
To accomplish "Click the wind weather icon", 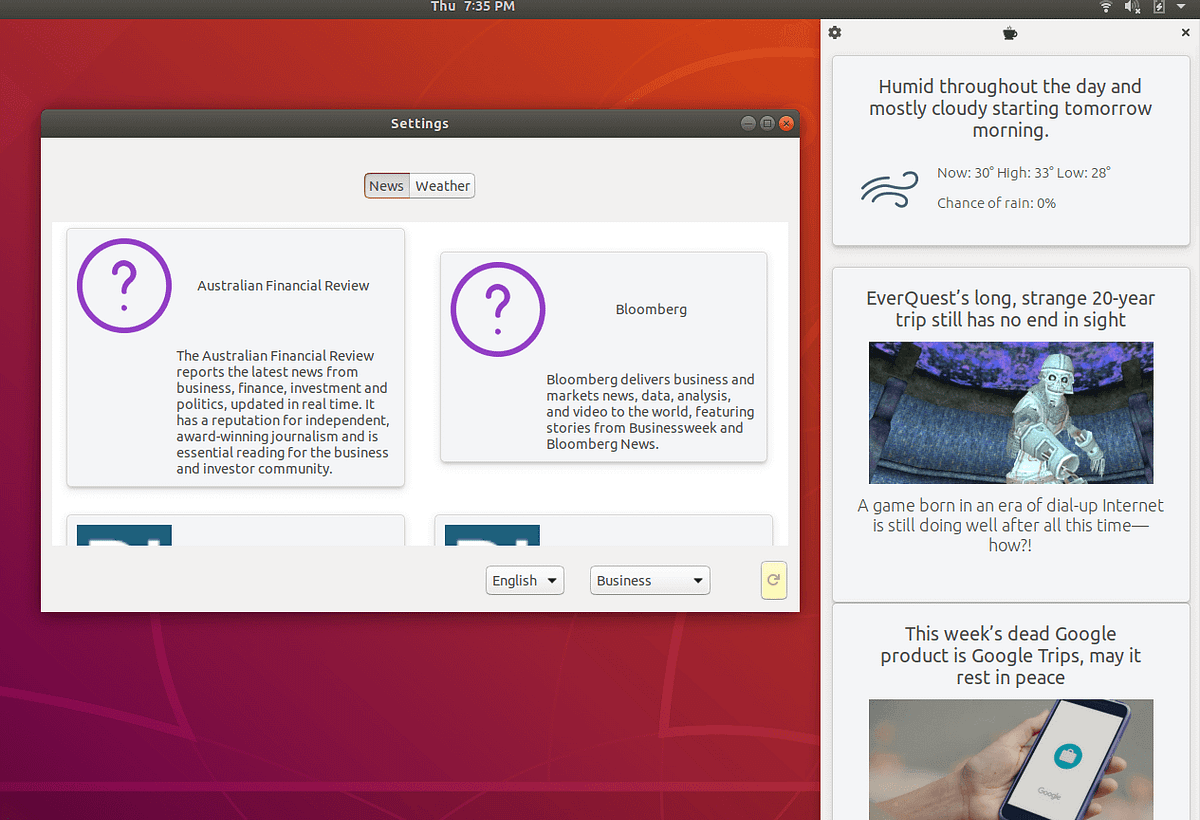I will 889,188.
